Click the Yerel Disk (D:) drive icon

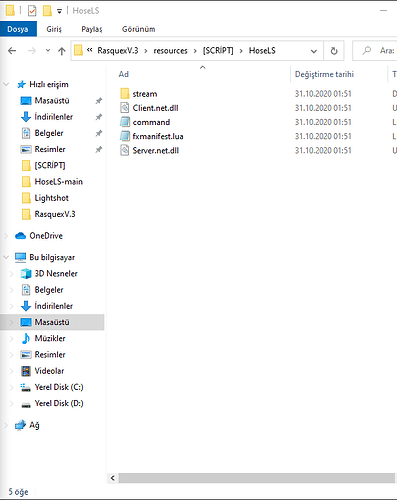click(x=26, y=404)
